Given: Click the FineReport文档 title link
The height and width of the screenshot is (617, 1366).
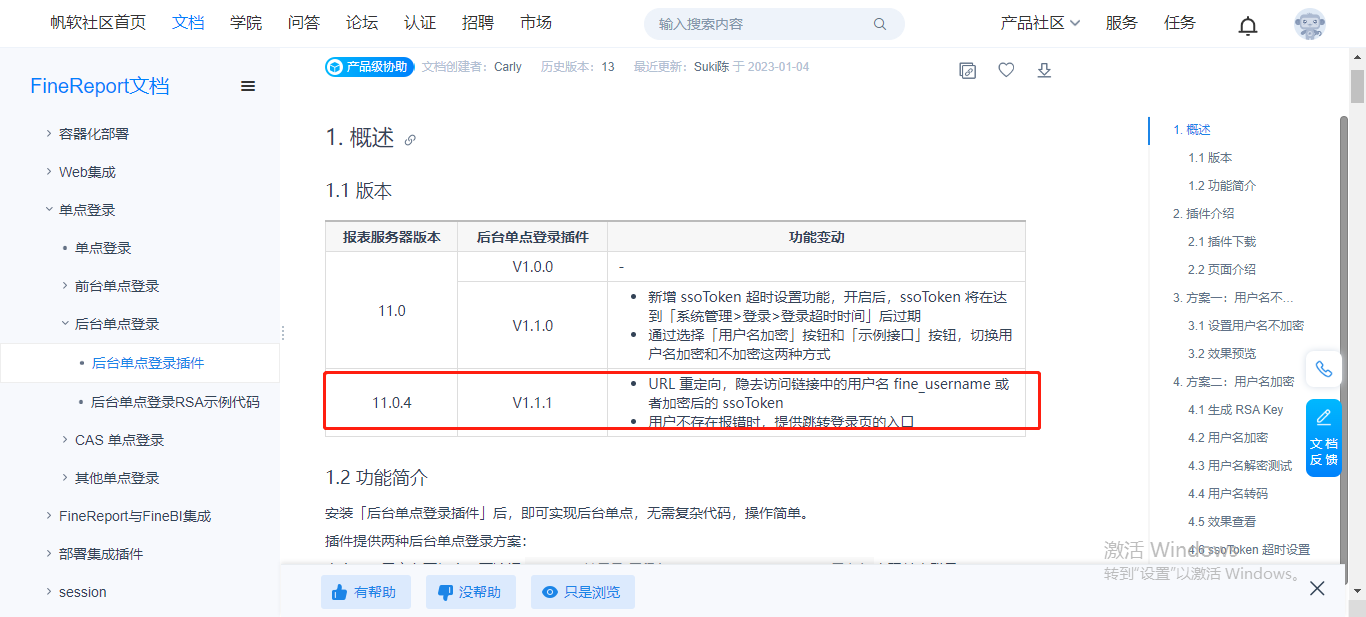Looking at the screenshot, I should tap(100, 86).
